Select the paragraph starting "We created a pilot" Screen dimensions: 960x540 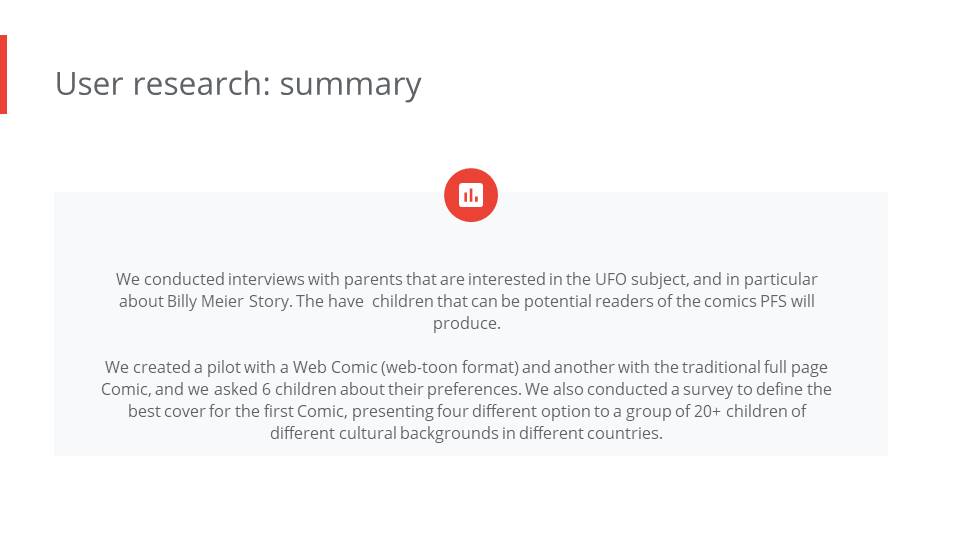[467, 400]
